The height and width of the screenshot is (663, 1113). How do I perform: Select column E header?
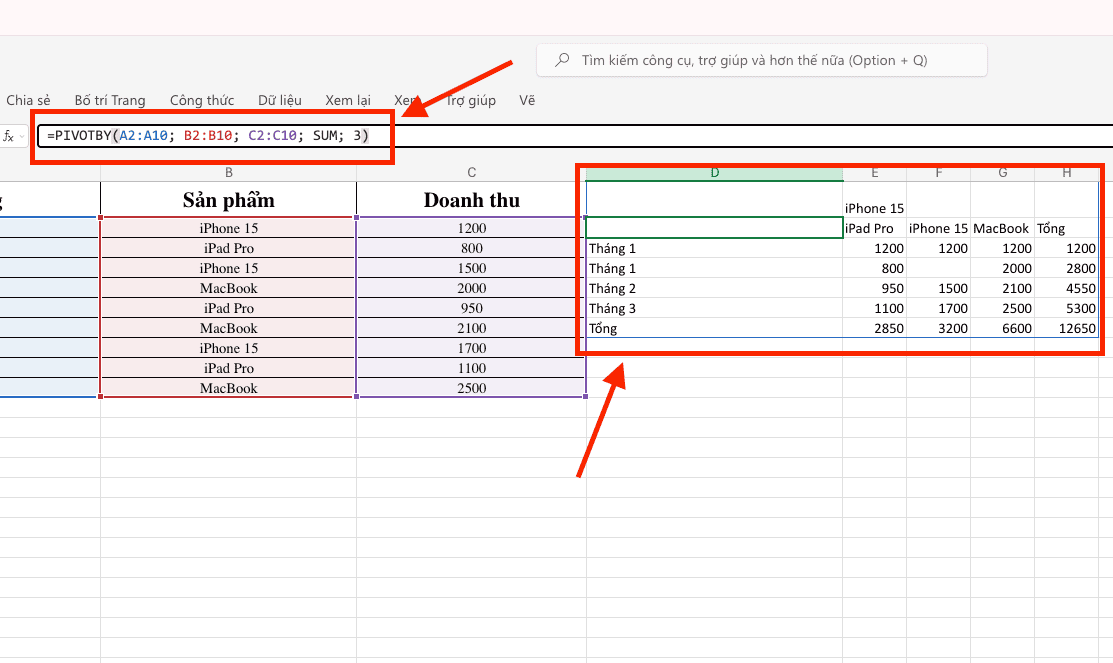point(874,173)
